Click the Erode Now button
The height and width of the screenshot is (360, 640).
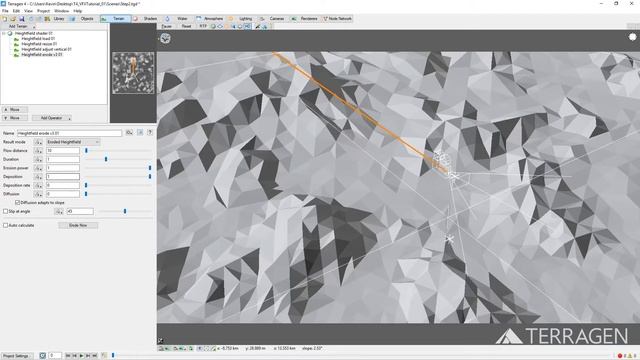(x=78, y=225)
